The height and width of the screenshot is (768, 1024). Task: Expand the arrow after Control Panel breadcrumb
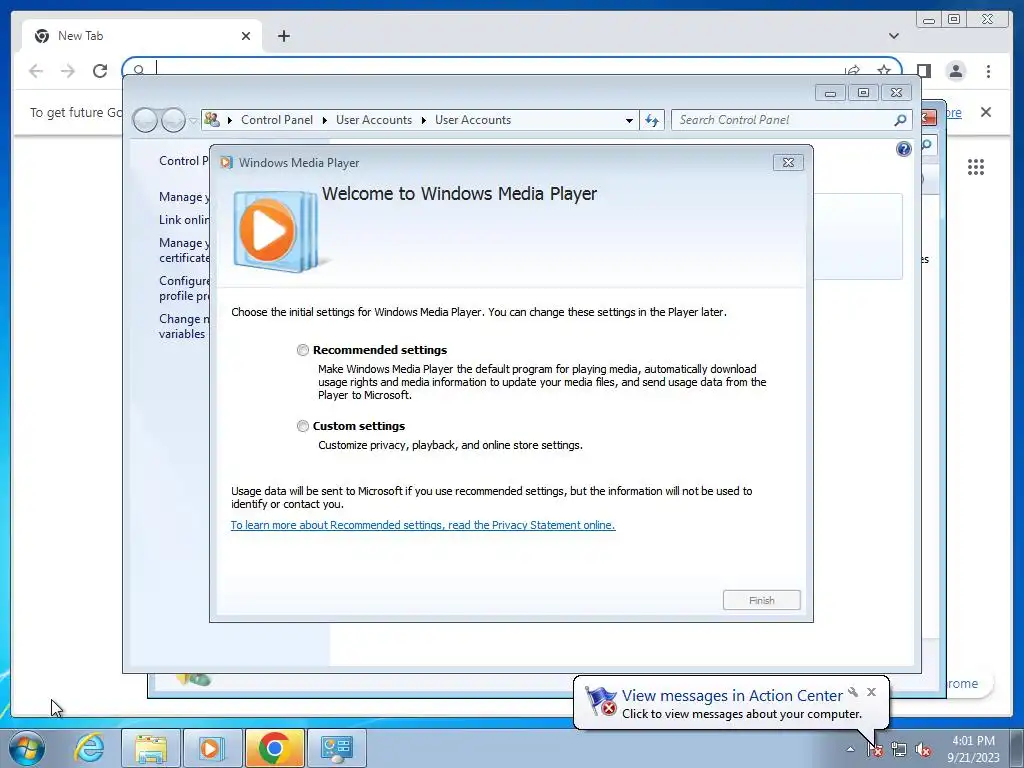[325, 120]
